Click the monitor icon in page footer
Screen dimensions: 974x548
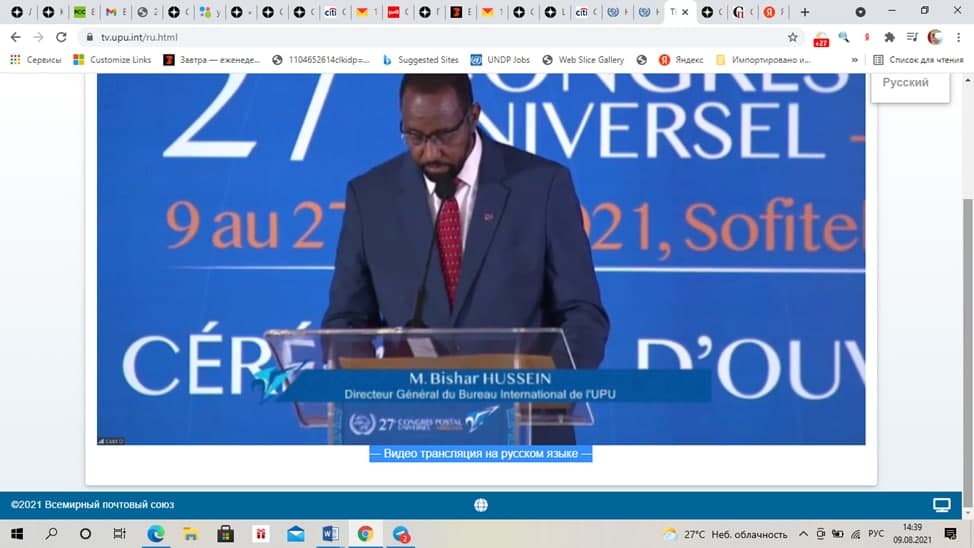click(942, 505)
